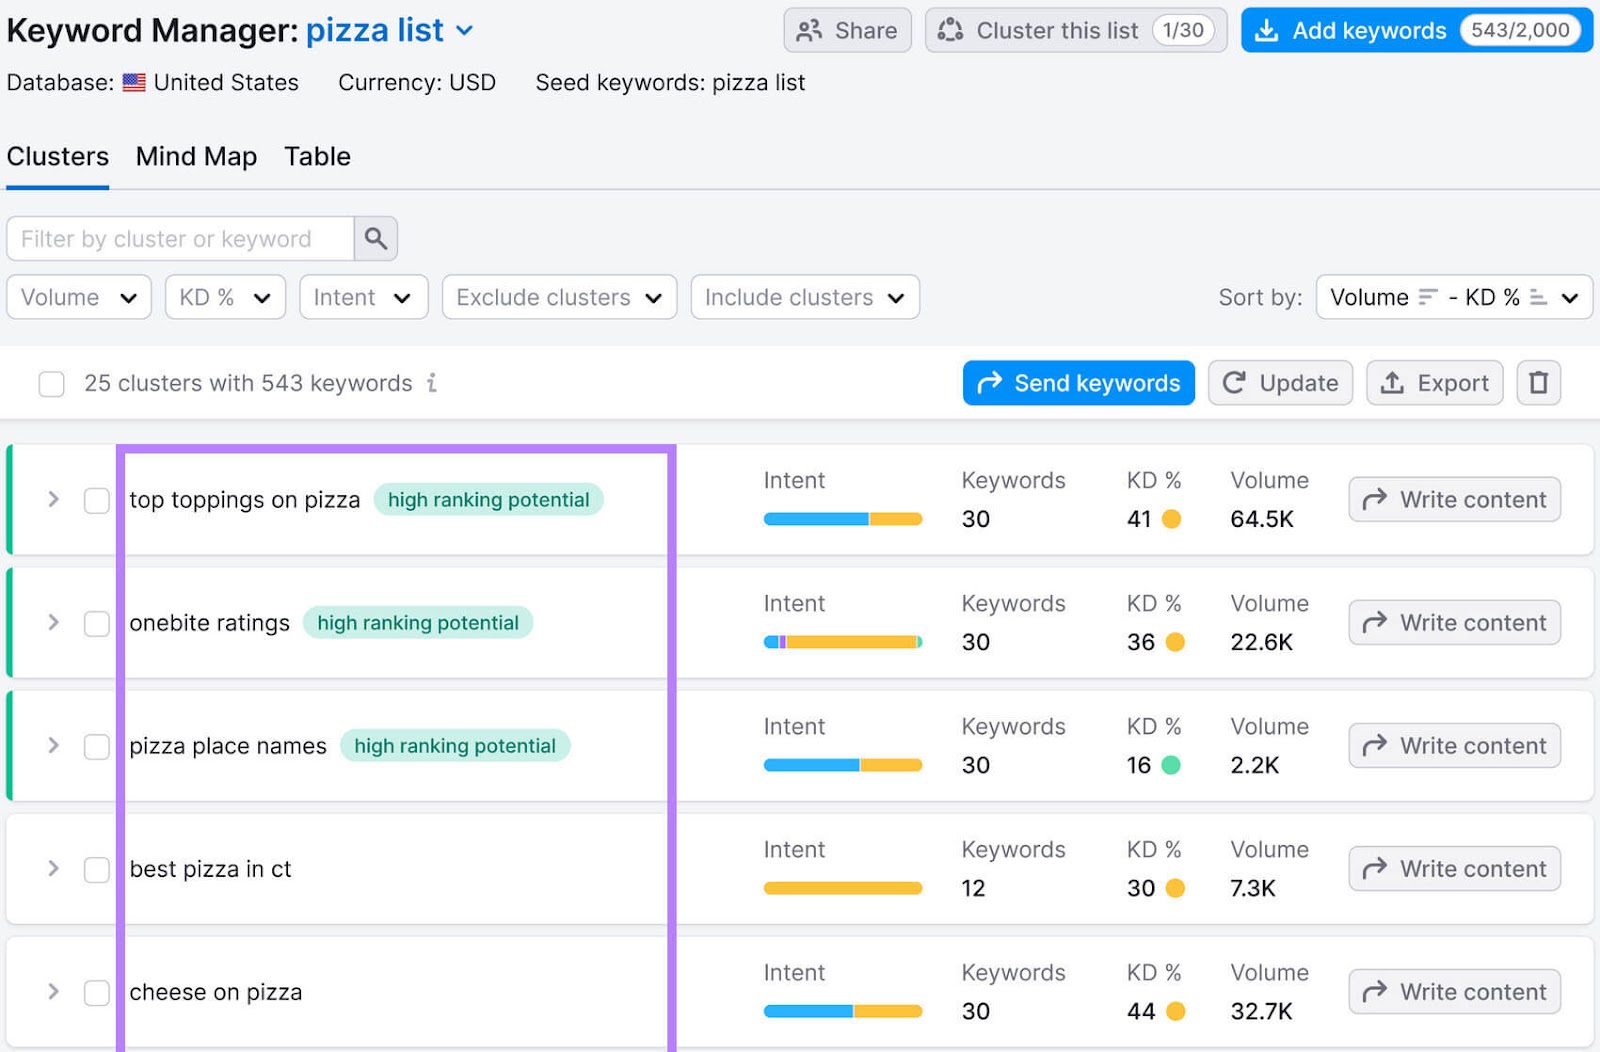1600x1052 pixels.
Task: Open the Sort by Volume dropdown
Action: click(x=1452, y=297)
